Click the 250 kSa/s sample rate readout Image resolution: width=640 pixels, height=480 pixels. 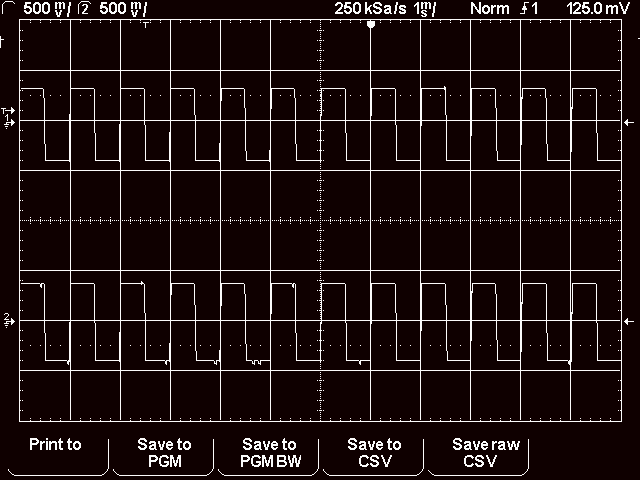click(370, 9)
